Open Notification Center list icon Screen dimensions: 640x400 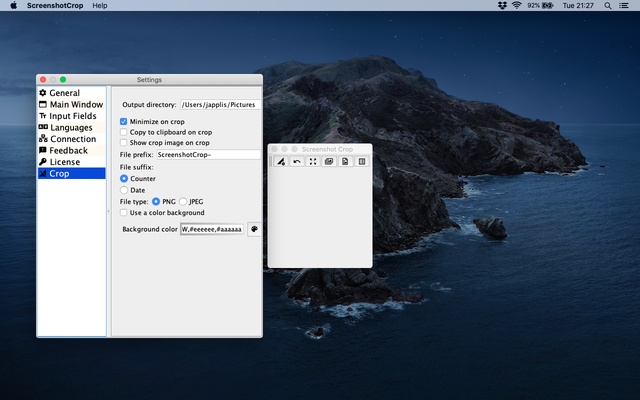coord(624,5)
